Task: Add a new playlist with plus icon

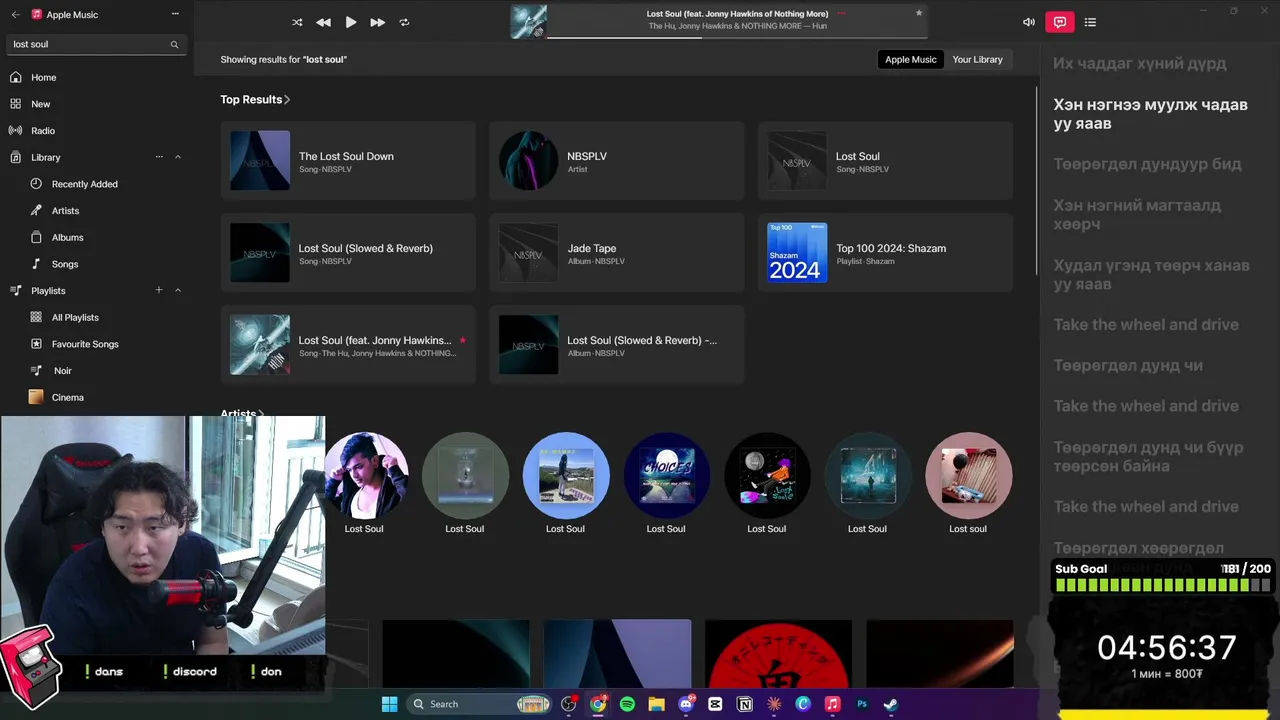Action: [159, 290]
